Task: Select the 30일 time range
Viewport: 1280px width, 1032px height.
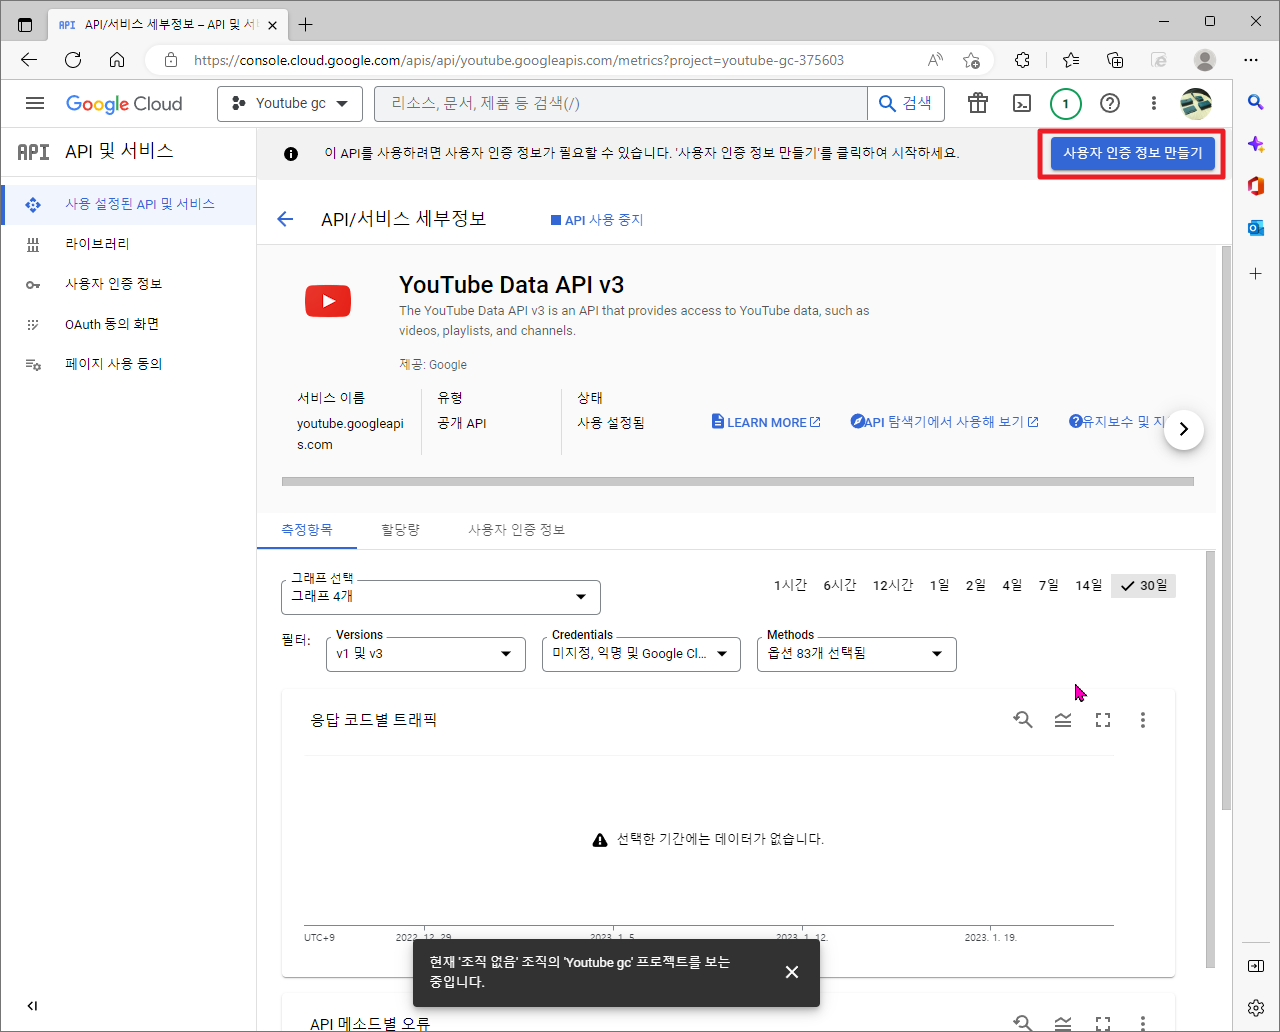Action: pos(1143,585)
